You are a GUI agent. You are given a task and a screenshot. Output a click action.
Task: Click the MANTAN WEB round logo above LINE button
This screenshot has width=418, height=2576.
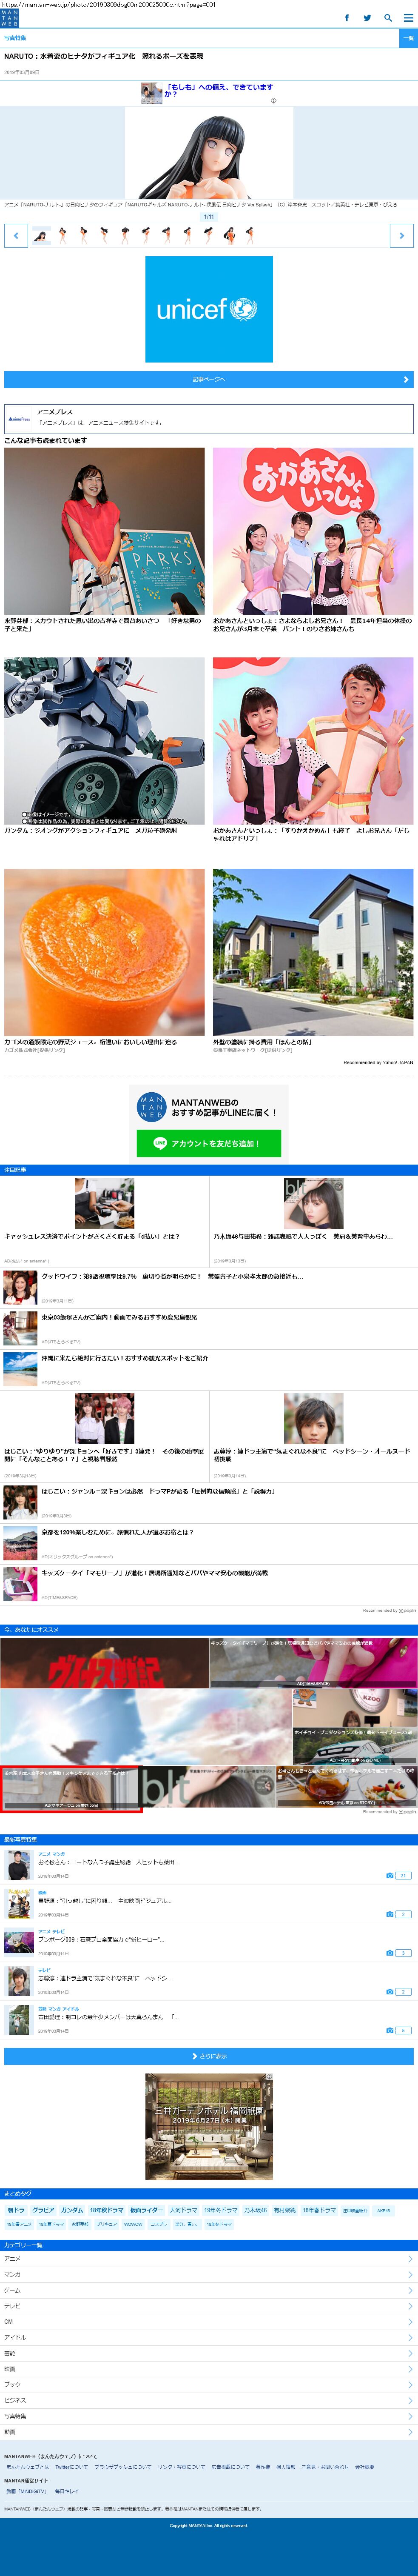click(x=151, y=1108)
